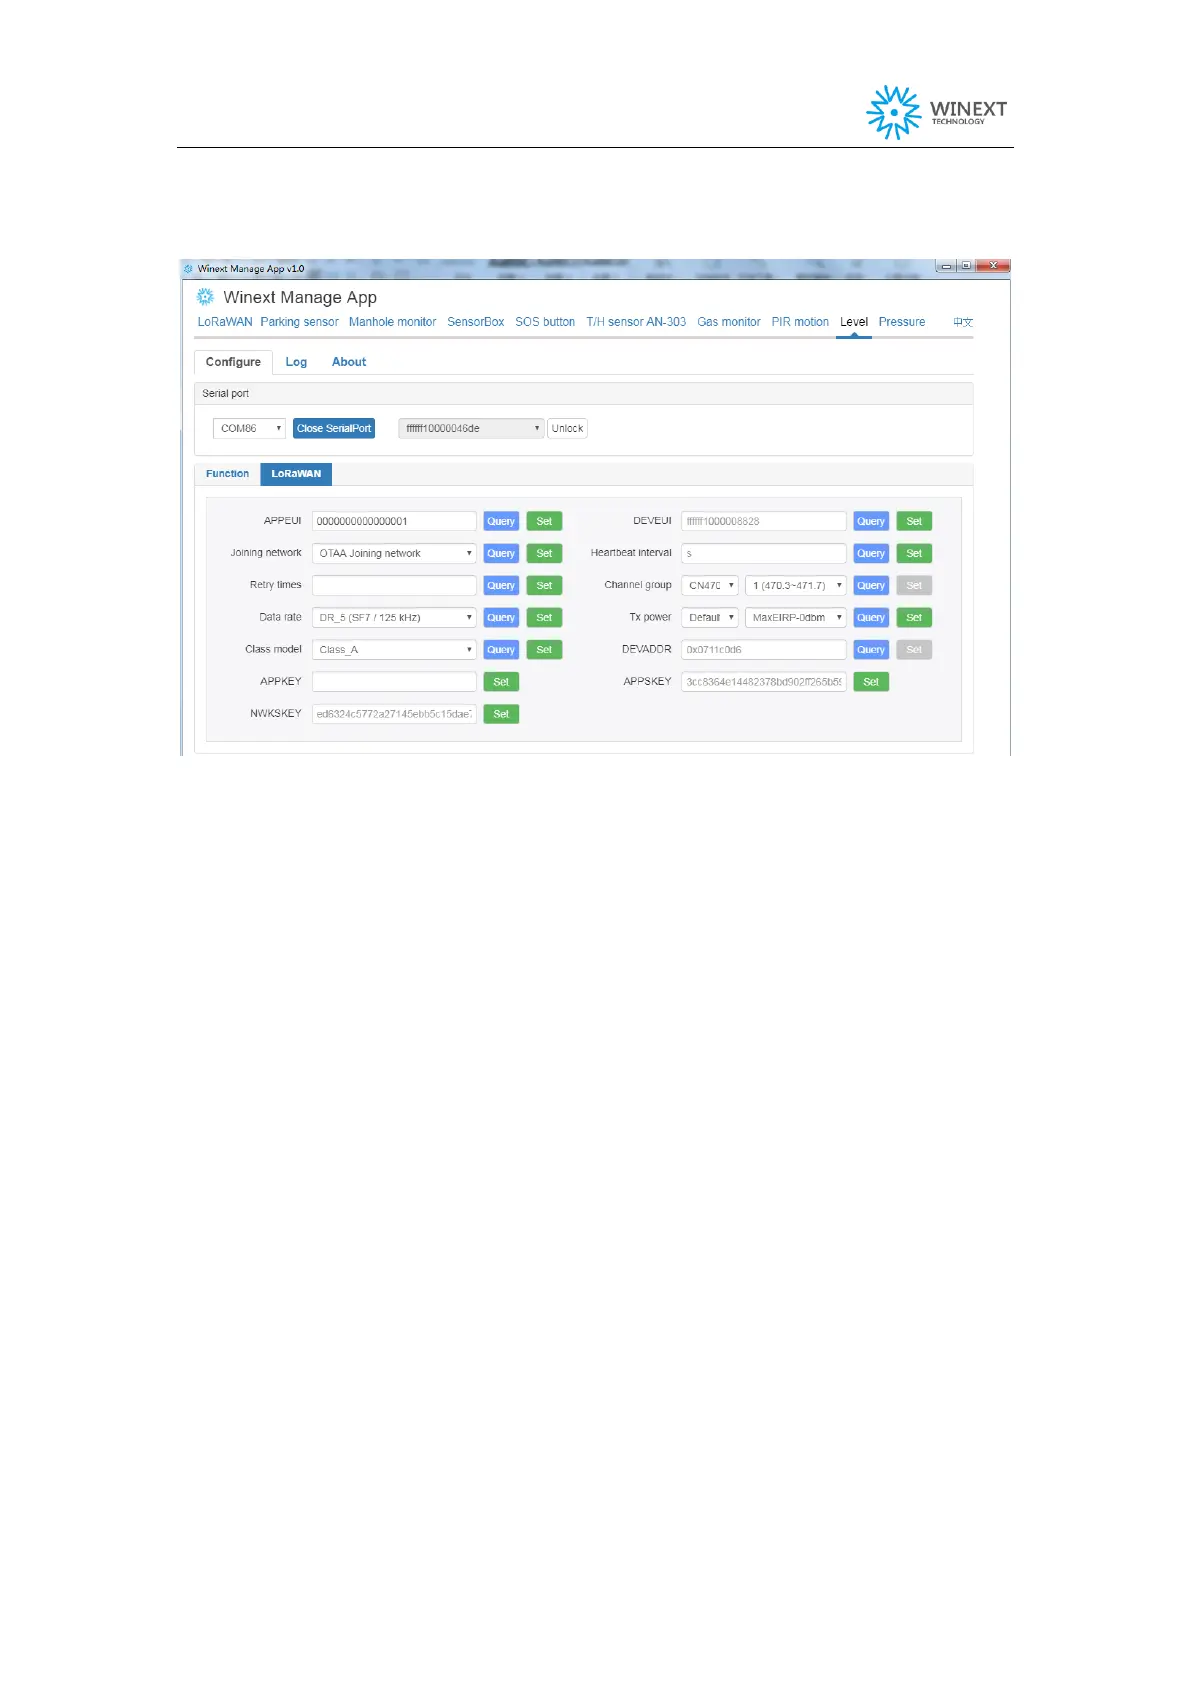The height and width of the screenshot is (1684, 1191).
Task: Query the DEVADDR value
Action: click(x=871, y=649)
